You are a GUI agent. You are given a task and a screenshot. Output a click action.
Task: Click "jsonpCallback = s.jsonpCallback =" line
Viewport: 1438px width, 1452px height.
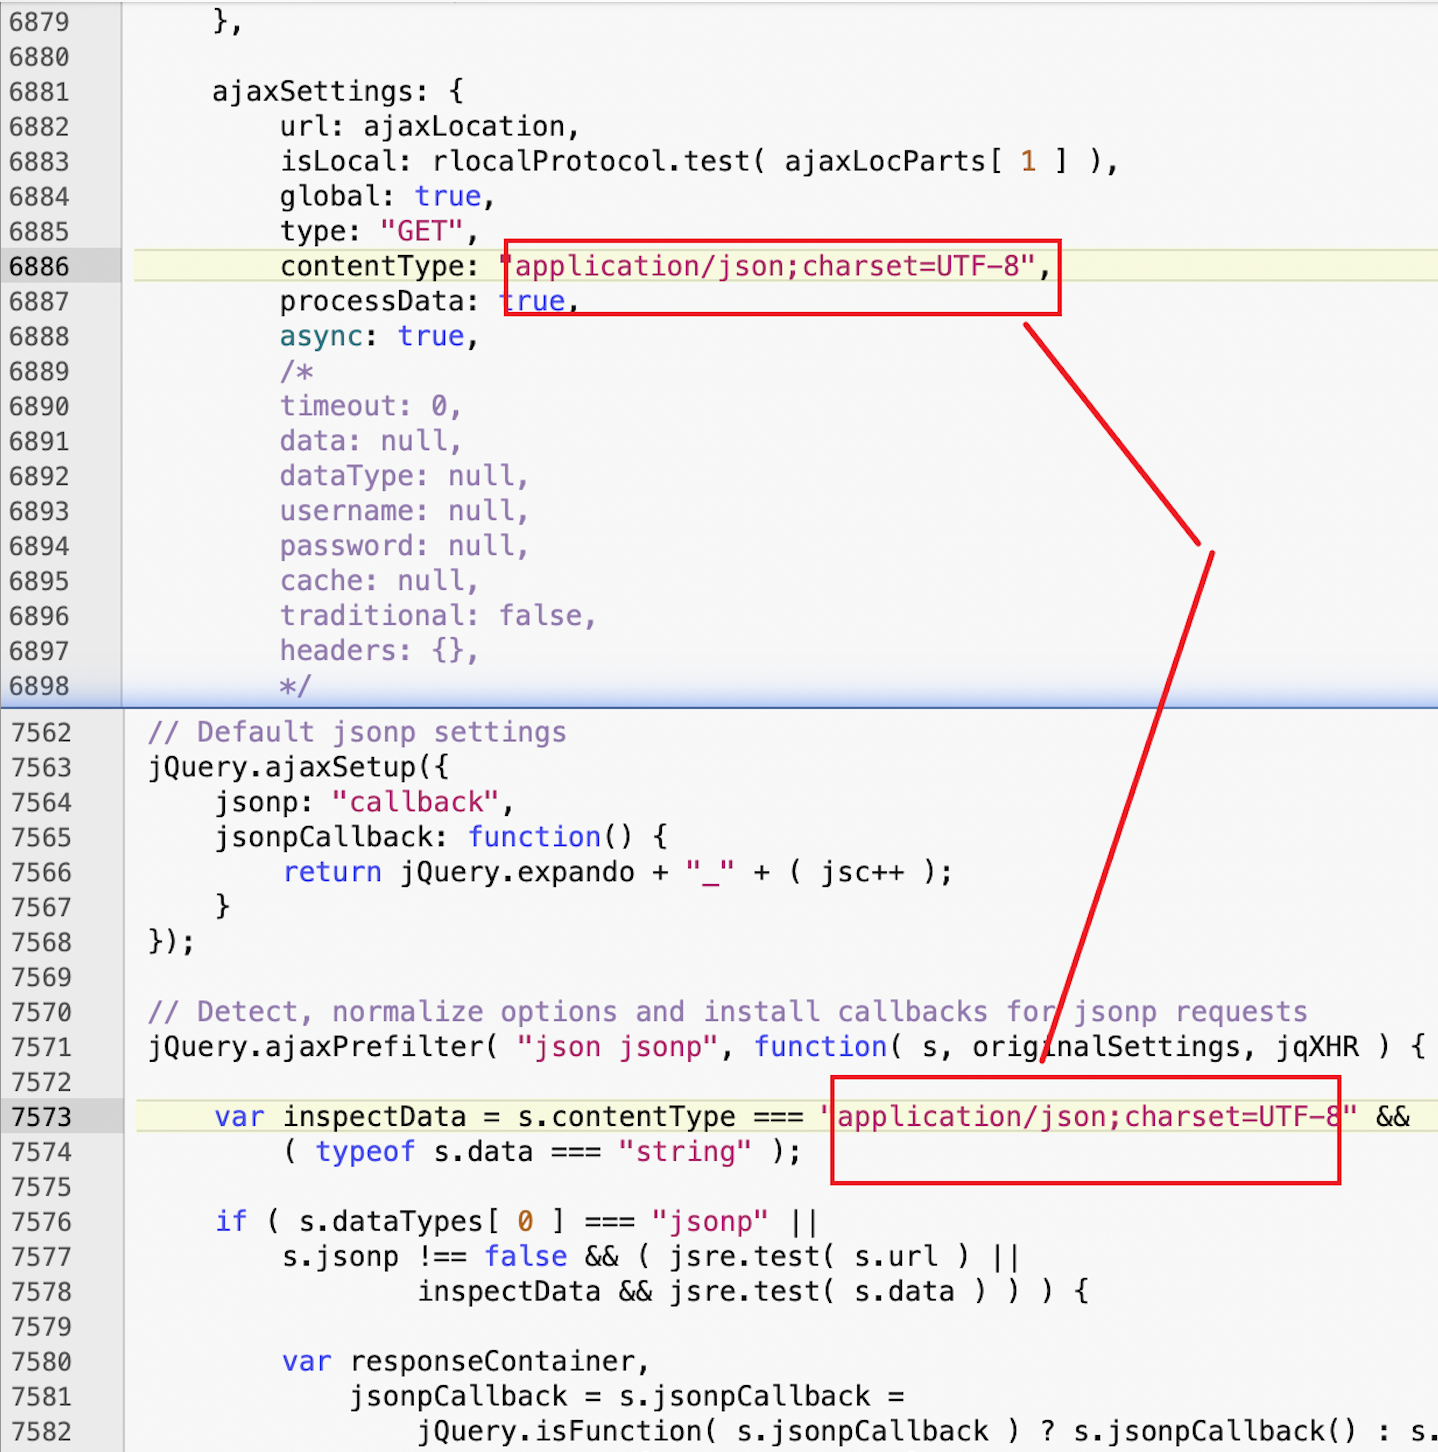pyautogui.click(x=627, y=1397)
